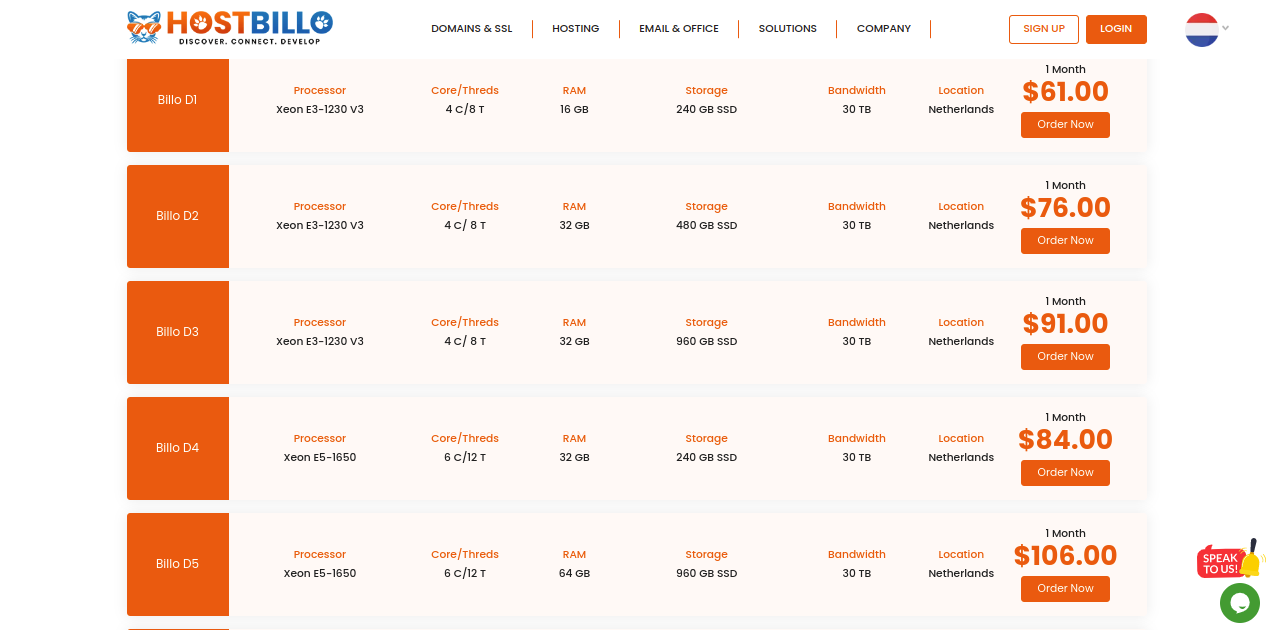Select the Billo D5 plan tile
Screen dimensions: 1273x630
[178, 564]
